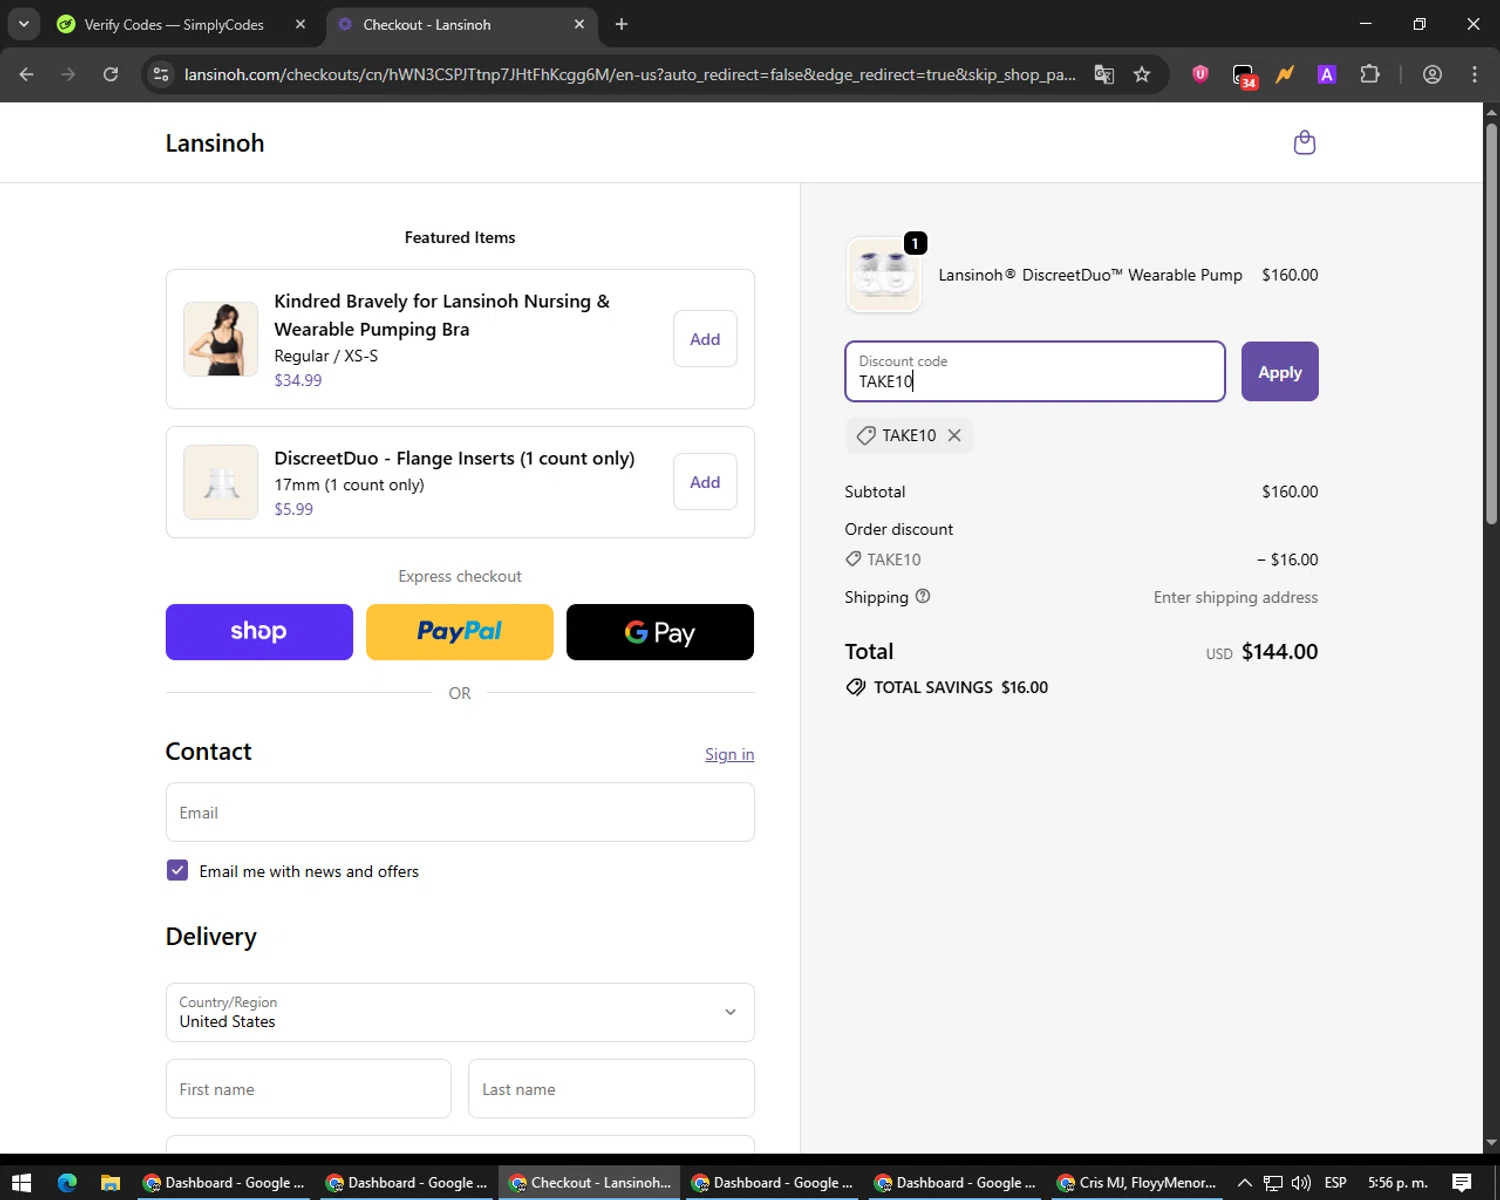Open the purple A extension icon
The width and height of the screenshot is (1500, 1200).
(x=1327, y=74)
